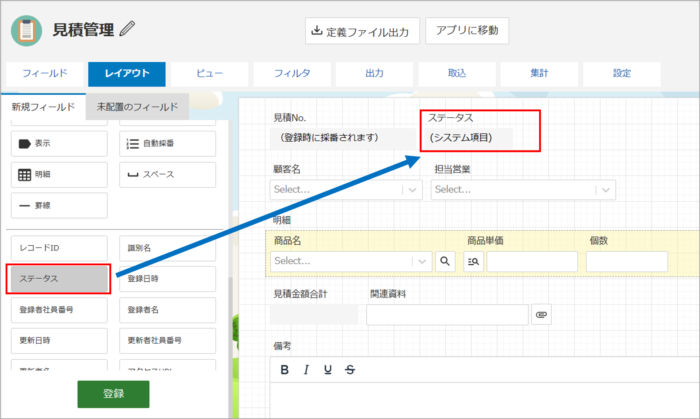Screen dimensions: 700x419
Task: Click the 見積金額合計 field
Action: 314,315
